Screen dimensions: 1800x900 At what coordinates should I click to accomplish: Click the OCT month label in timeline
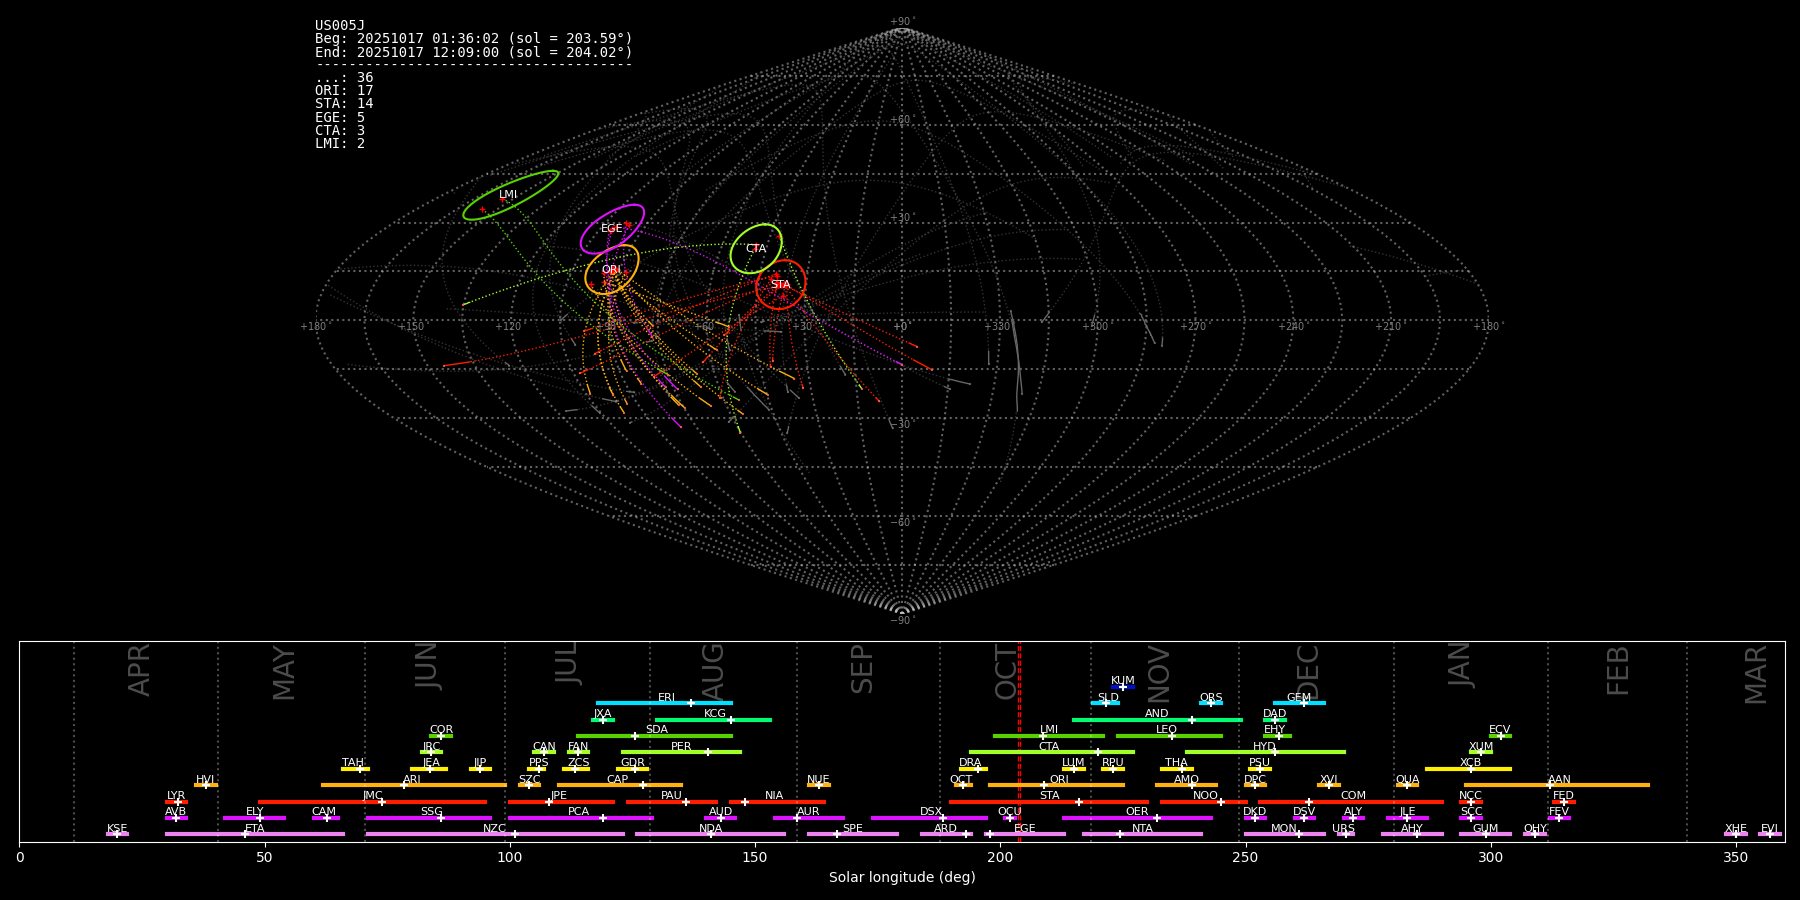click(1006, 672)
